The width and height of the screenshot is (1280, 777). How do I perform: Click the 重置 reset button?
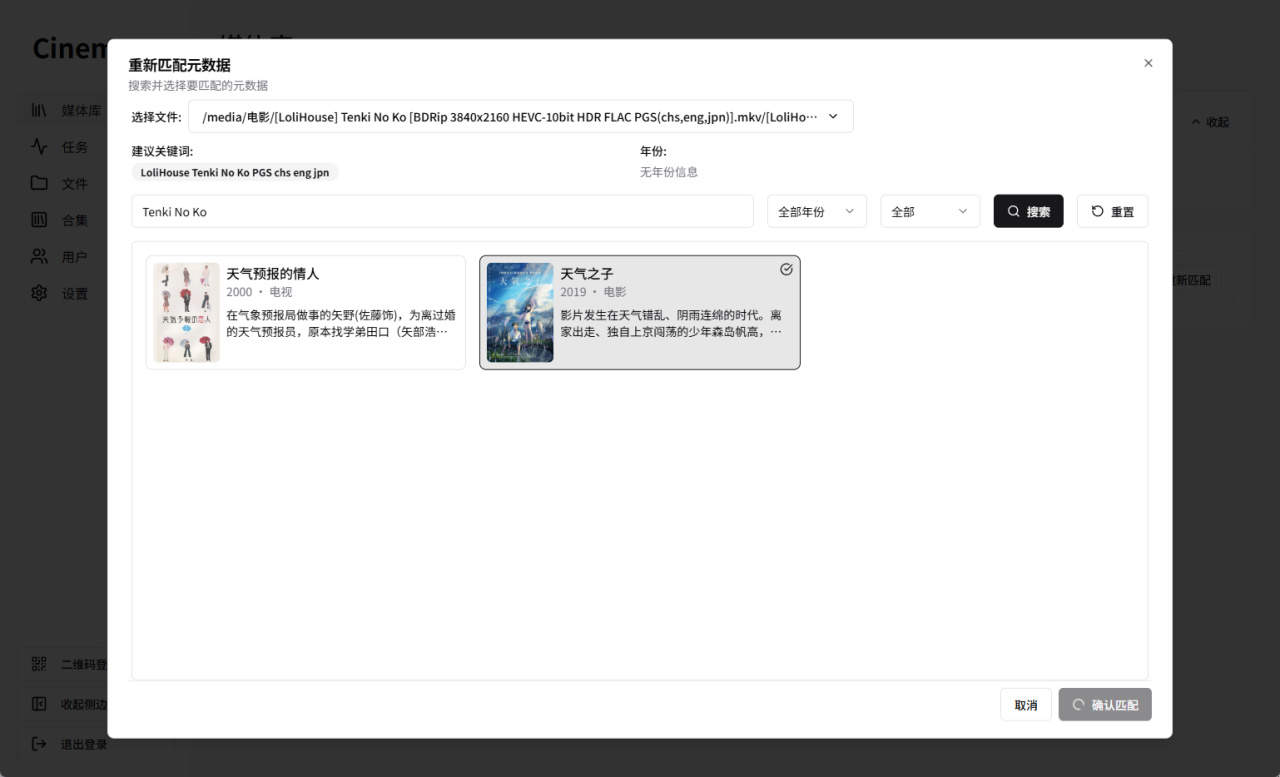tap(1112, 211)
